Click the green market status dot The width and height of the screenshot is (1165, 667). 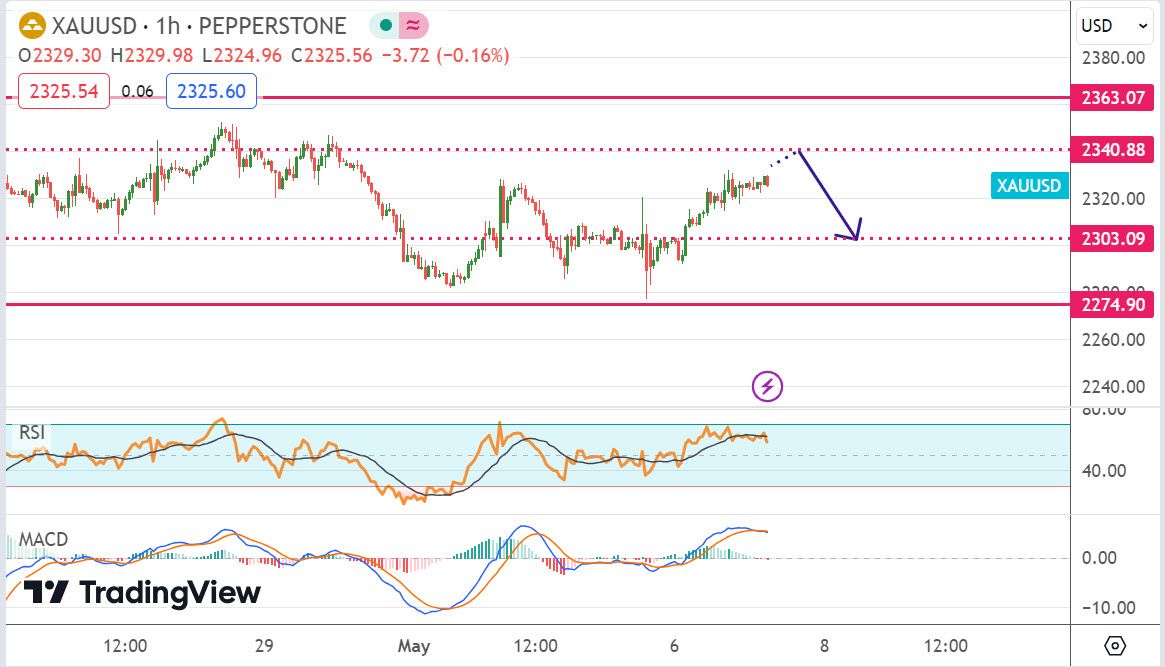385,26
